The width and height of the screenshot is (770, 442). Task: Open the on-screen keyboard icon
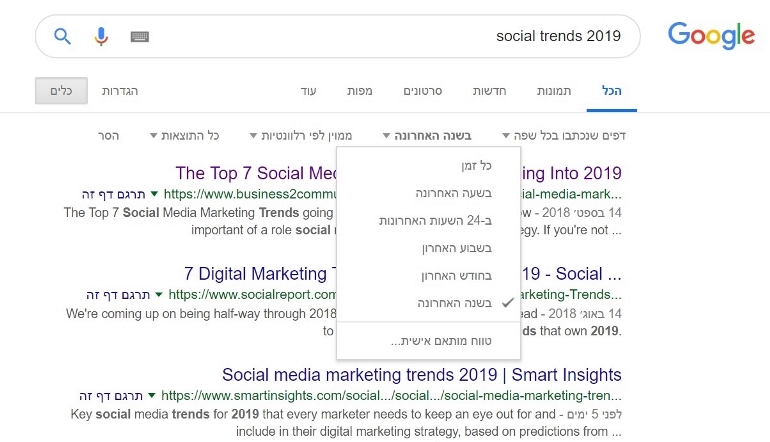pyautogui.click(x=139, y=36)
